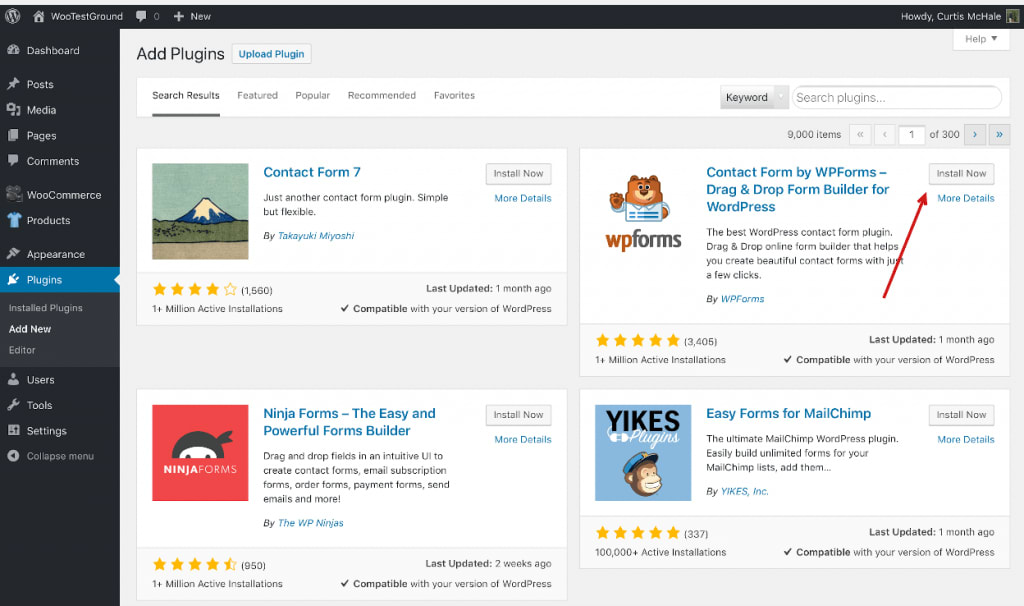Open author WPForms link
The height and width of the screenshot is (606, 1024).
tap(743, 299)
